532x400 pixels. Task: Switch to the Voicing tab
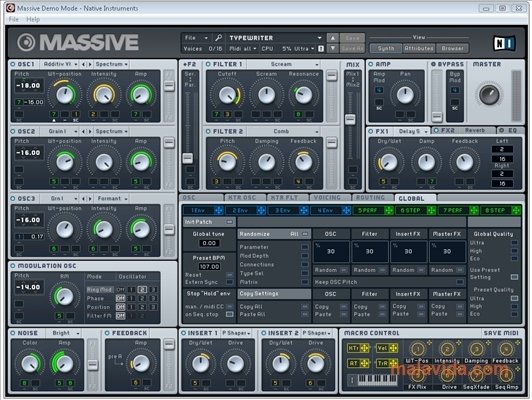(x=330, y=198)
